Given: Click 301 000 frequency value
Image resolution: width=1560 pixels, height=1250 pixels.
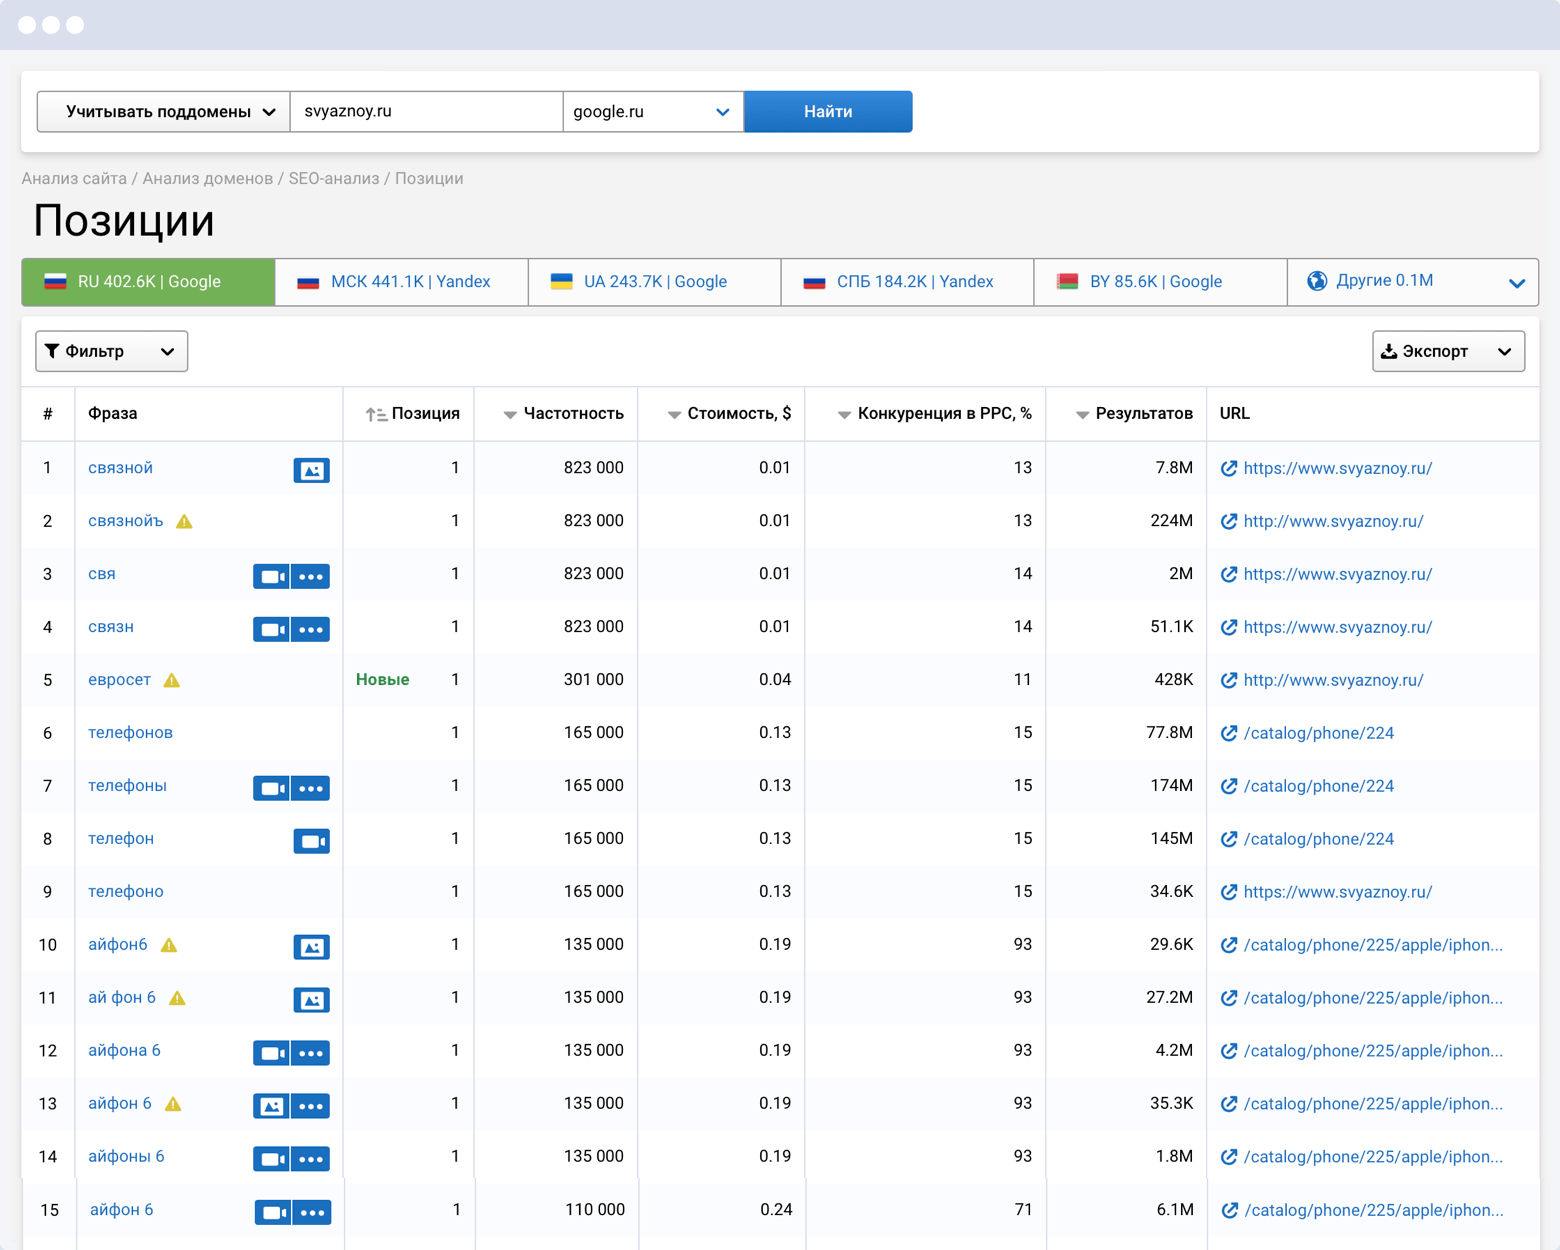Looking at the screenshot, I should [593, 680].
